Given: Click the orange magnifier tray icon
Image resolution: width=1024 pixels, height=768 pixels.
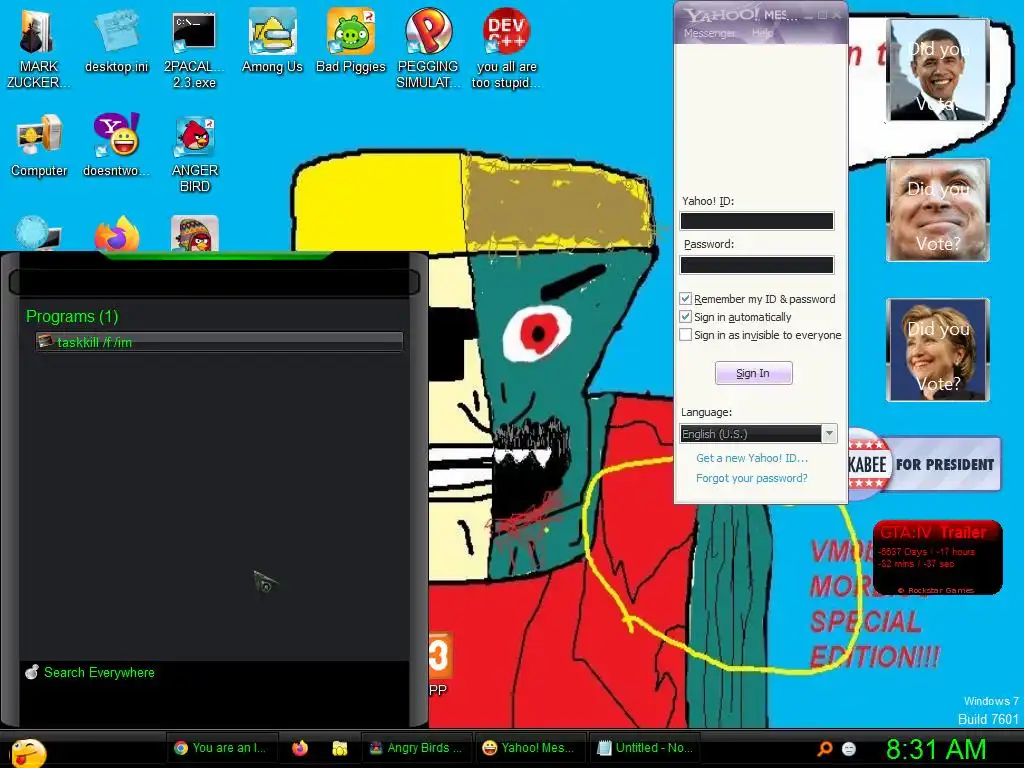Looking at the screenshot, I should [x=825, y=749].
